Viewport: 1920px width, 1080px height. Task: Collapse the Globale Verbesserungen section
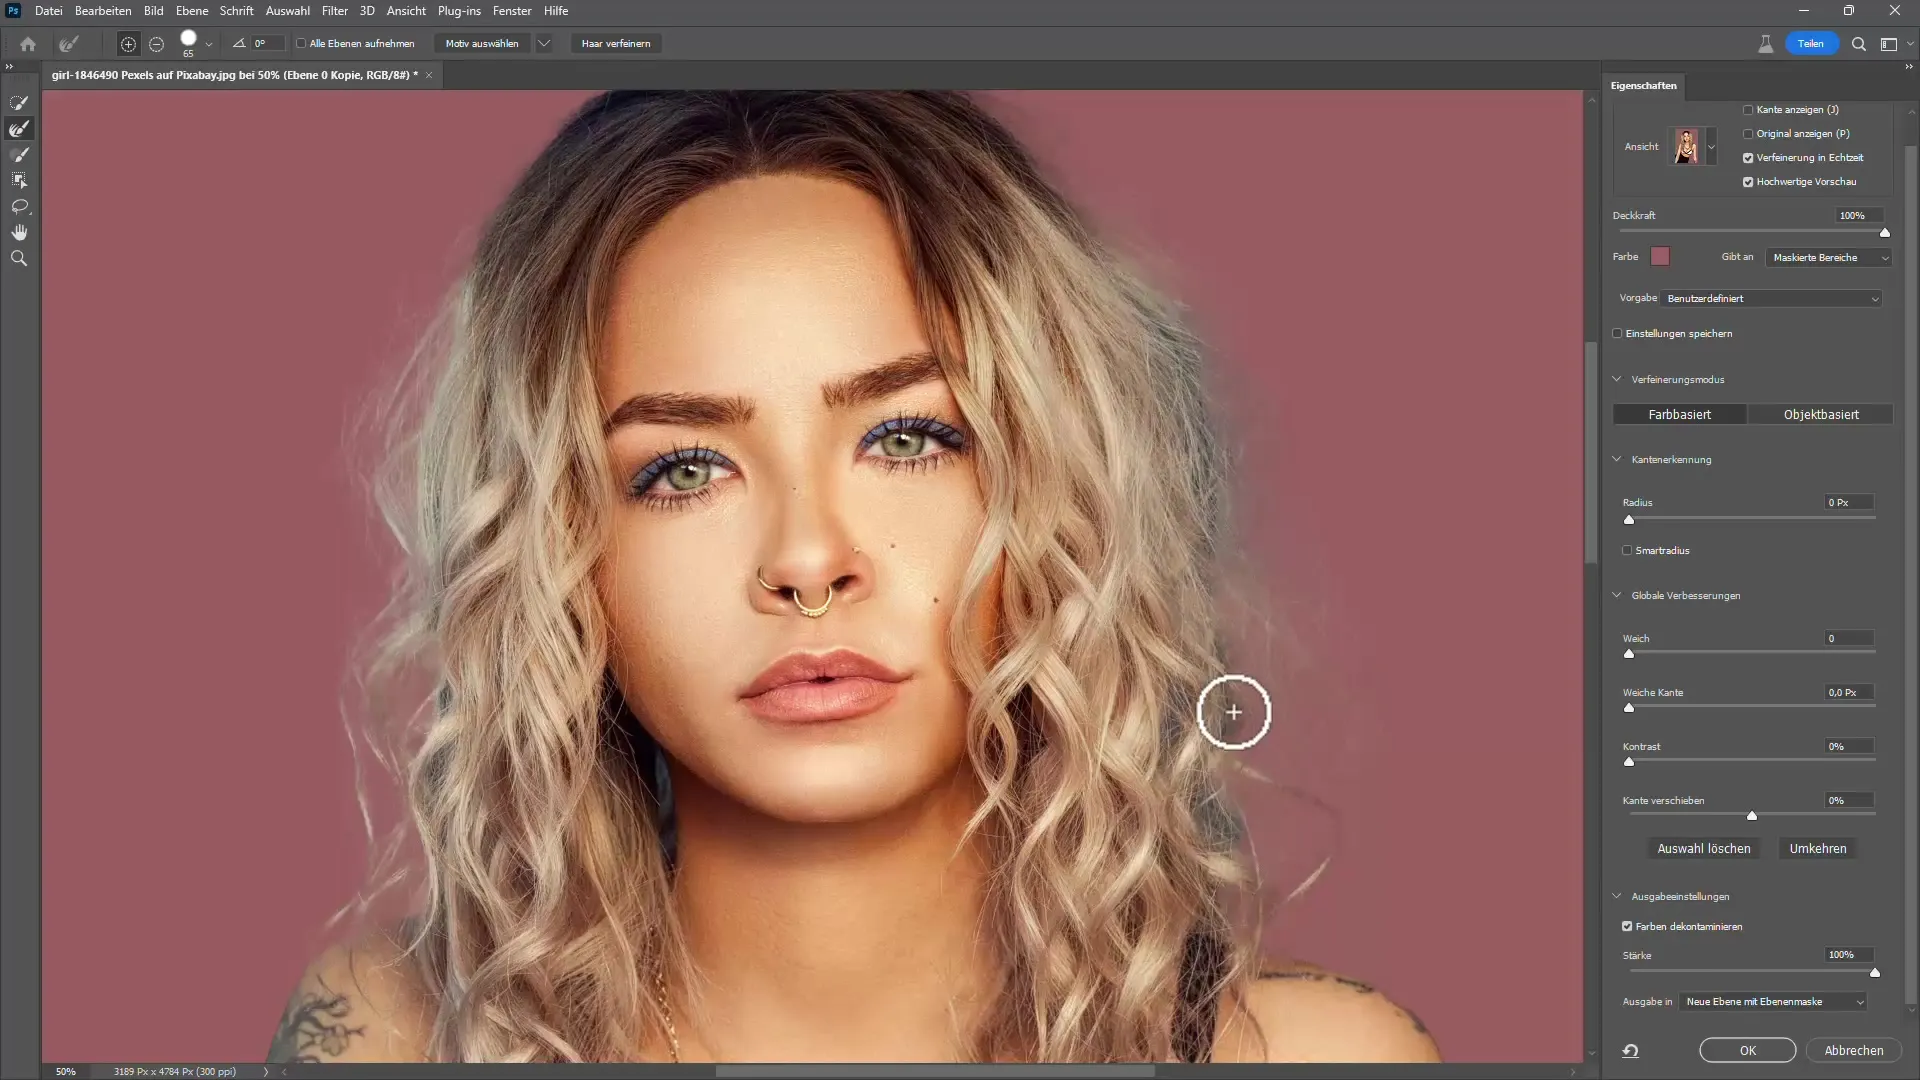(1617, 595)
